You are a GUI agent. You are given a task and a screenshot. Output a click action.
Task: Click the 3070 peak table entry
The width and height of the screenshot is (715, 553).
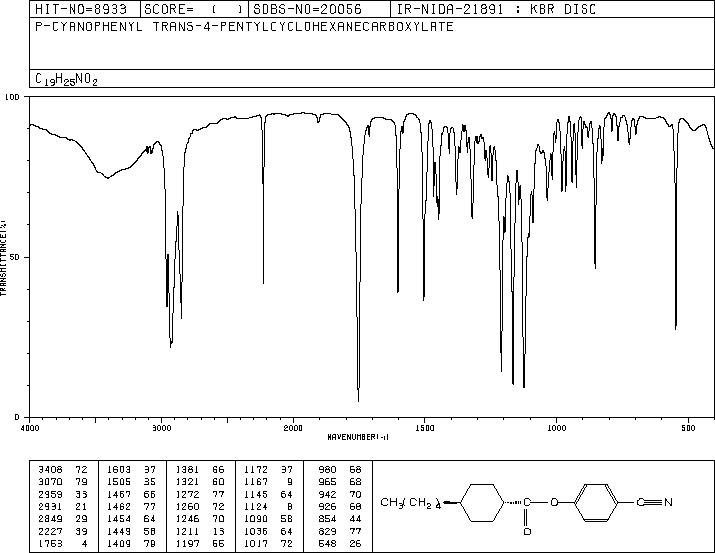tap(62, 482)
